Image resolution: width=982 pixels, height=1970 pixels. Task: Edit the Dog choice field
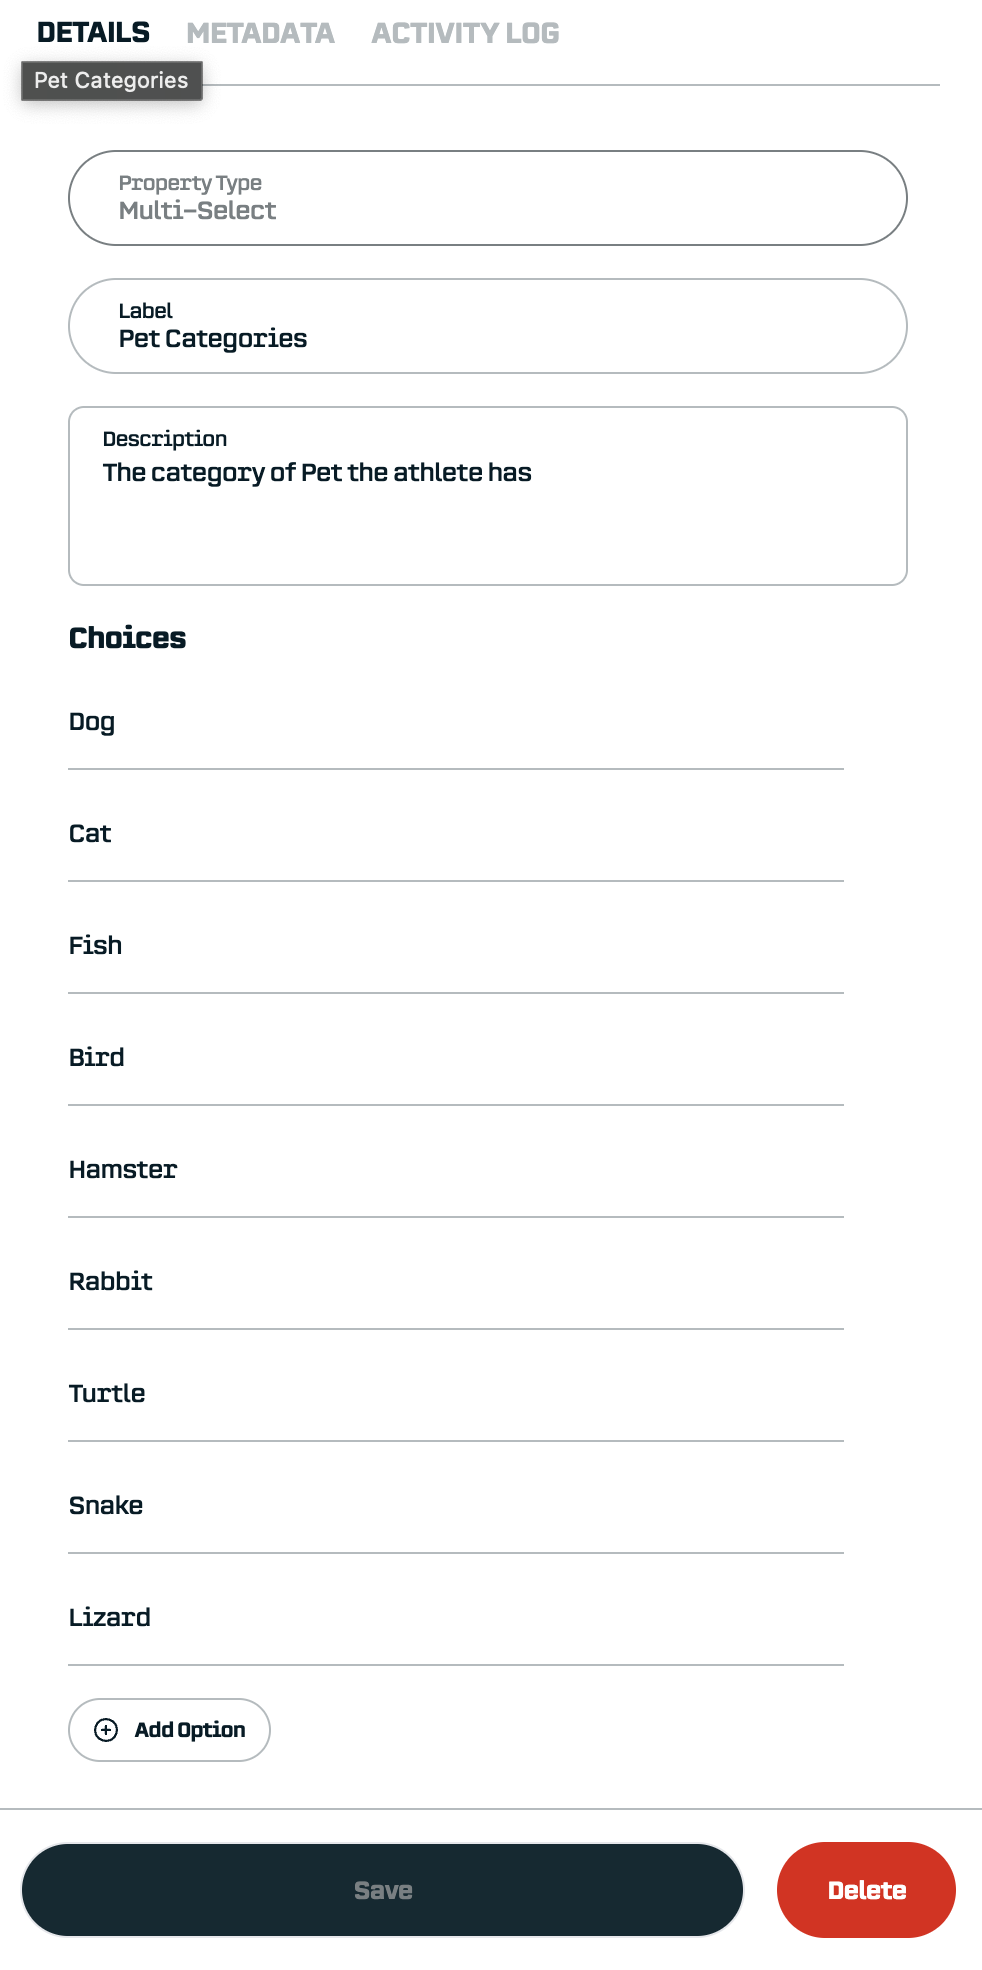point(455,722)
